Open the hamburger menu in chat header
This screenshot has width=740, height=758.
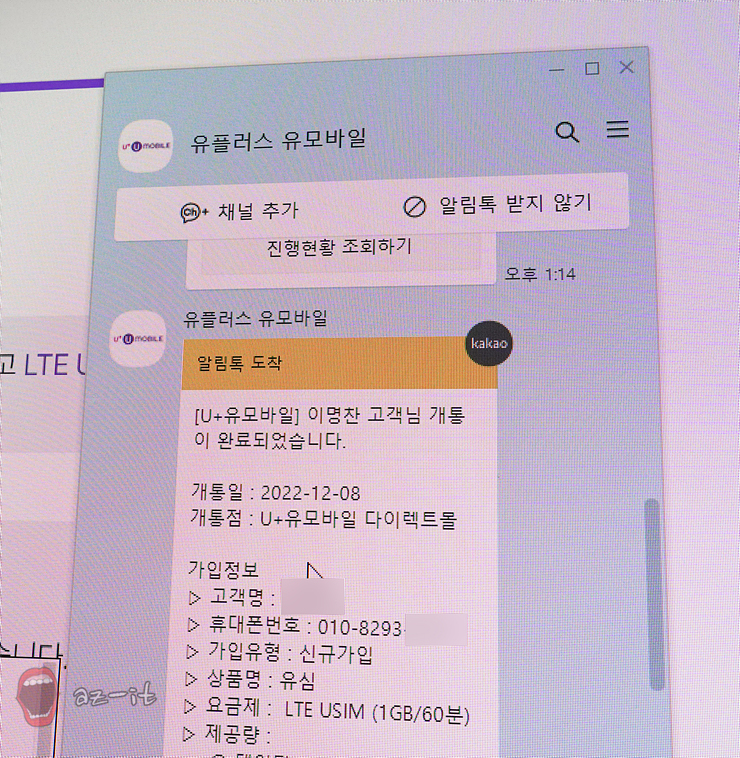click(618, 129)
